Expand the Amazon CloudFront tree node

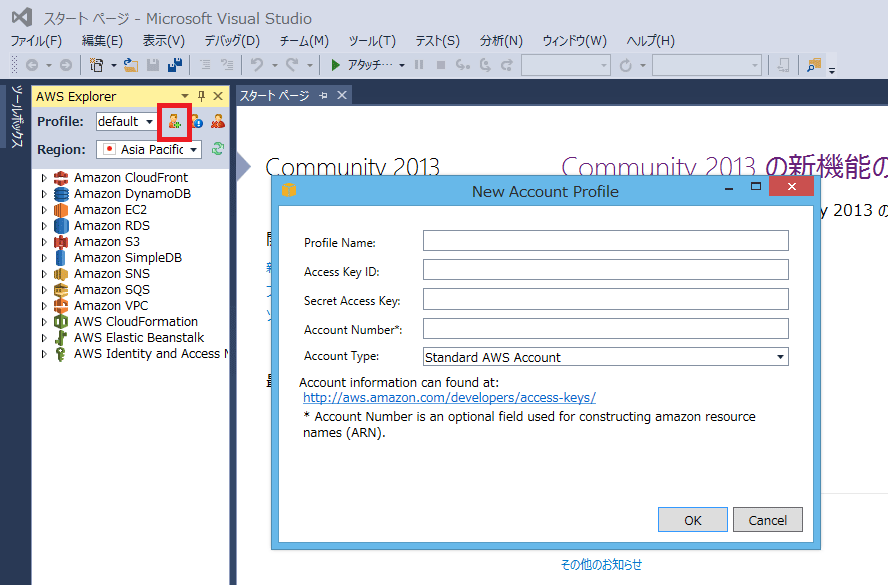coord(44,178)
